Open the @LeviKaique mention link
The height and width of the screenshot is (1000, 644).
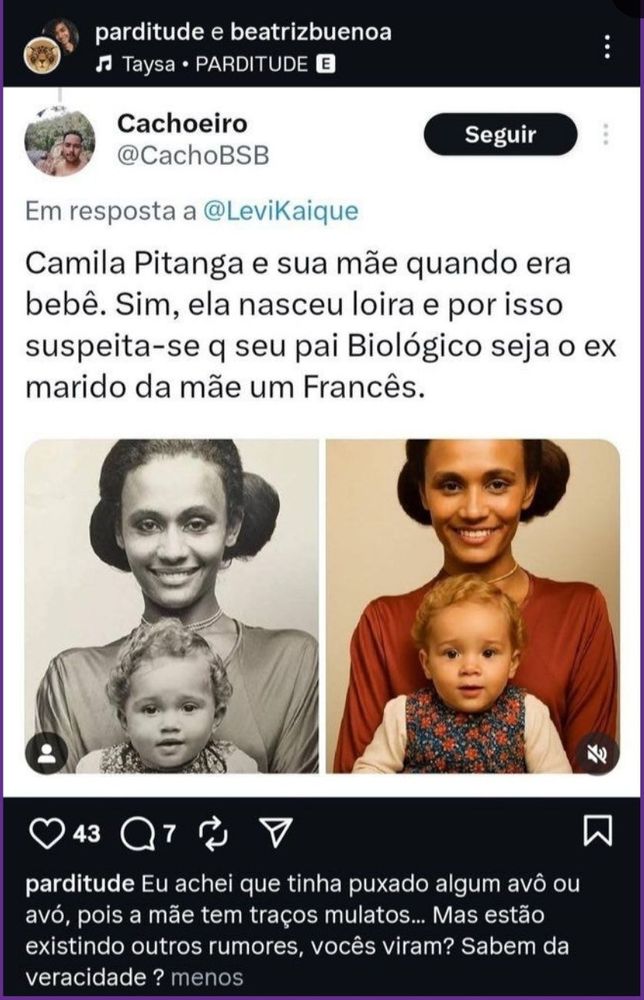(281, 211)
